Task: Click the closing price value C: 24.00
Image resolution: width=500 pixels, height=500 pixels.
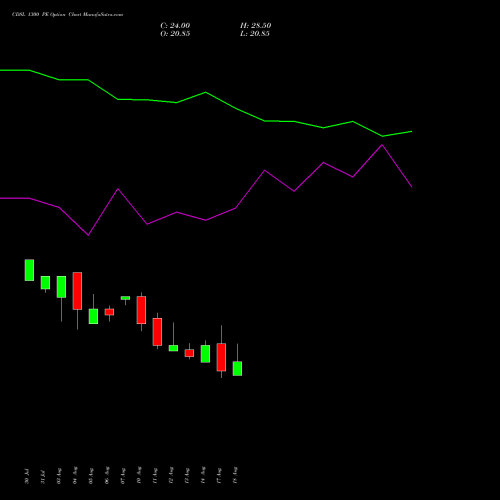Action: pyautogui.click(x=175, y=26)
